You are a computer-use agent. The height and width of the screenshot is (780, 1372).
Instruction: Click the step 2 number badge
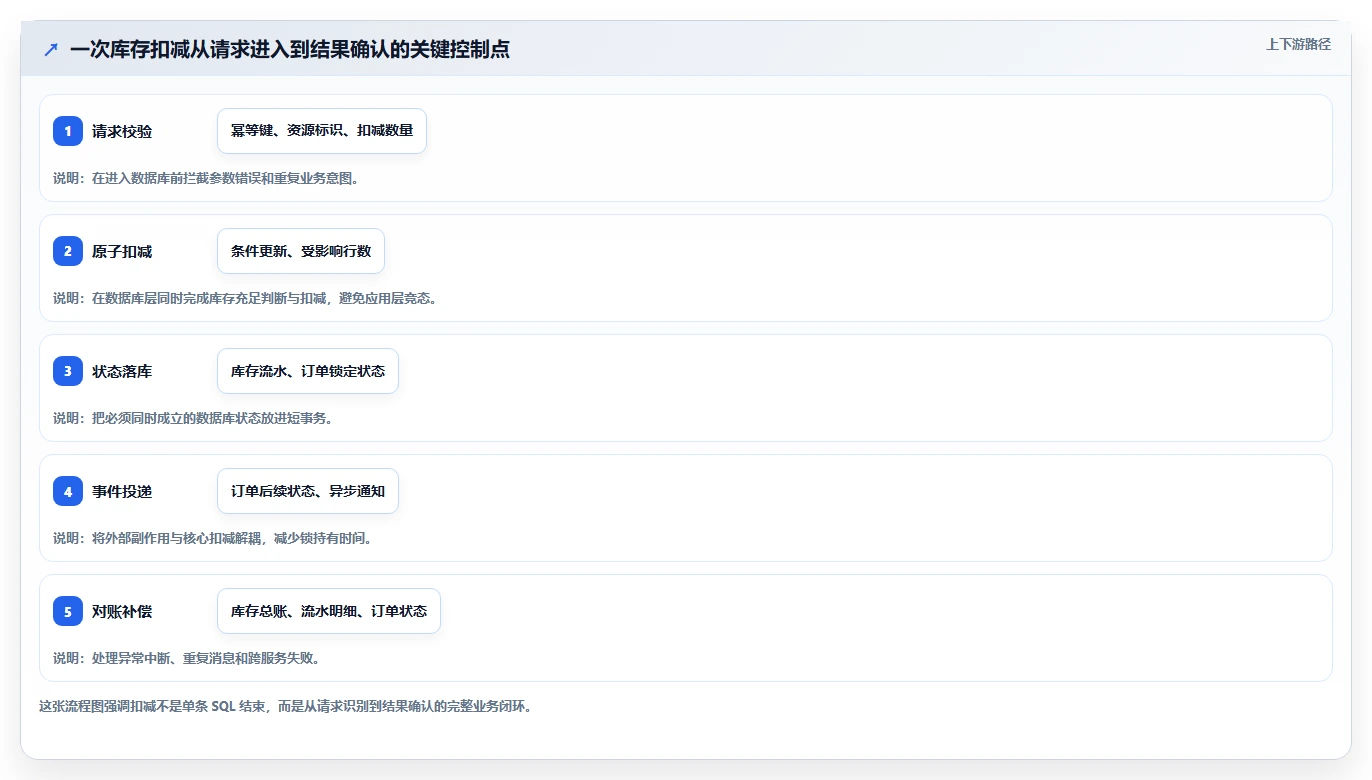coord(68,251)
